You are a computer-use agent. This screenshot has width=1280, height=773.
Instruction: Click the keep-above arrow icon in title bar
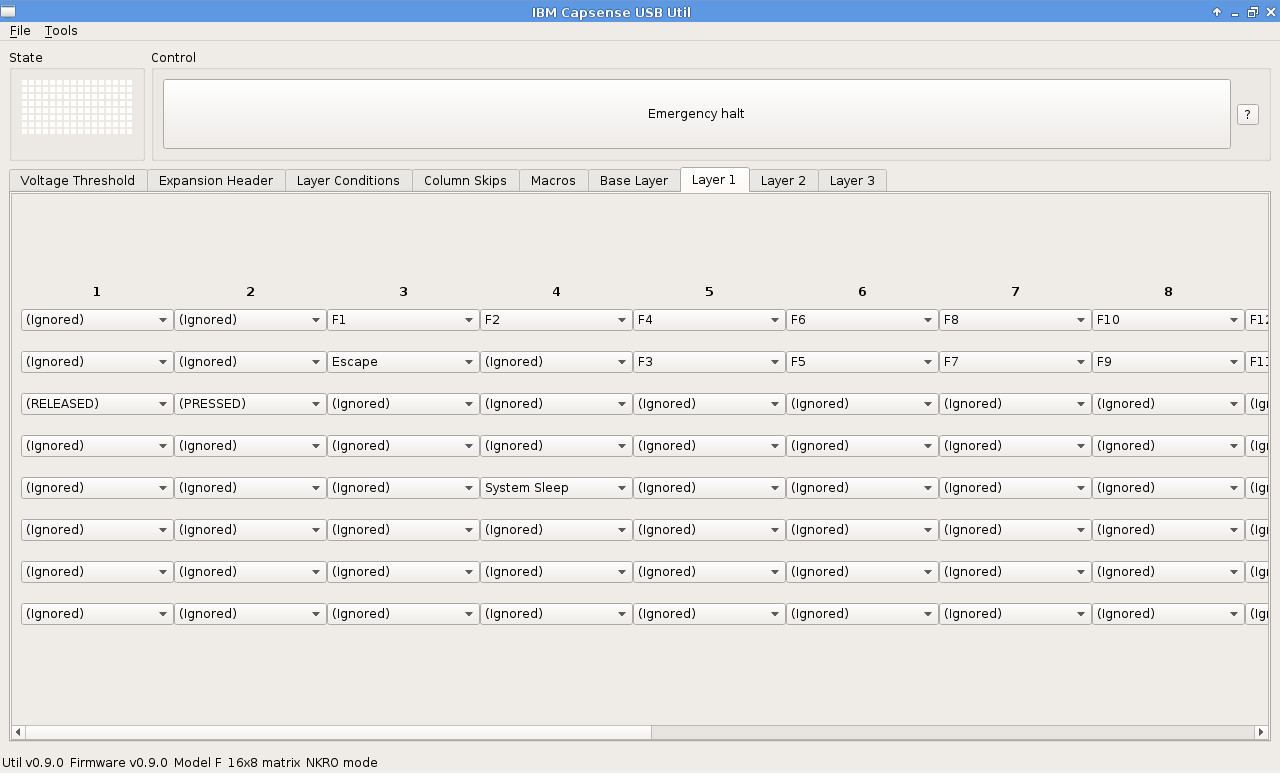1217,12
